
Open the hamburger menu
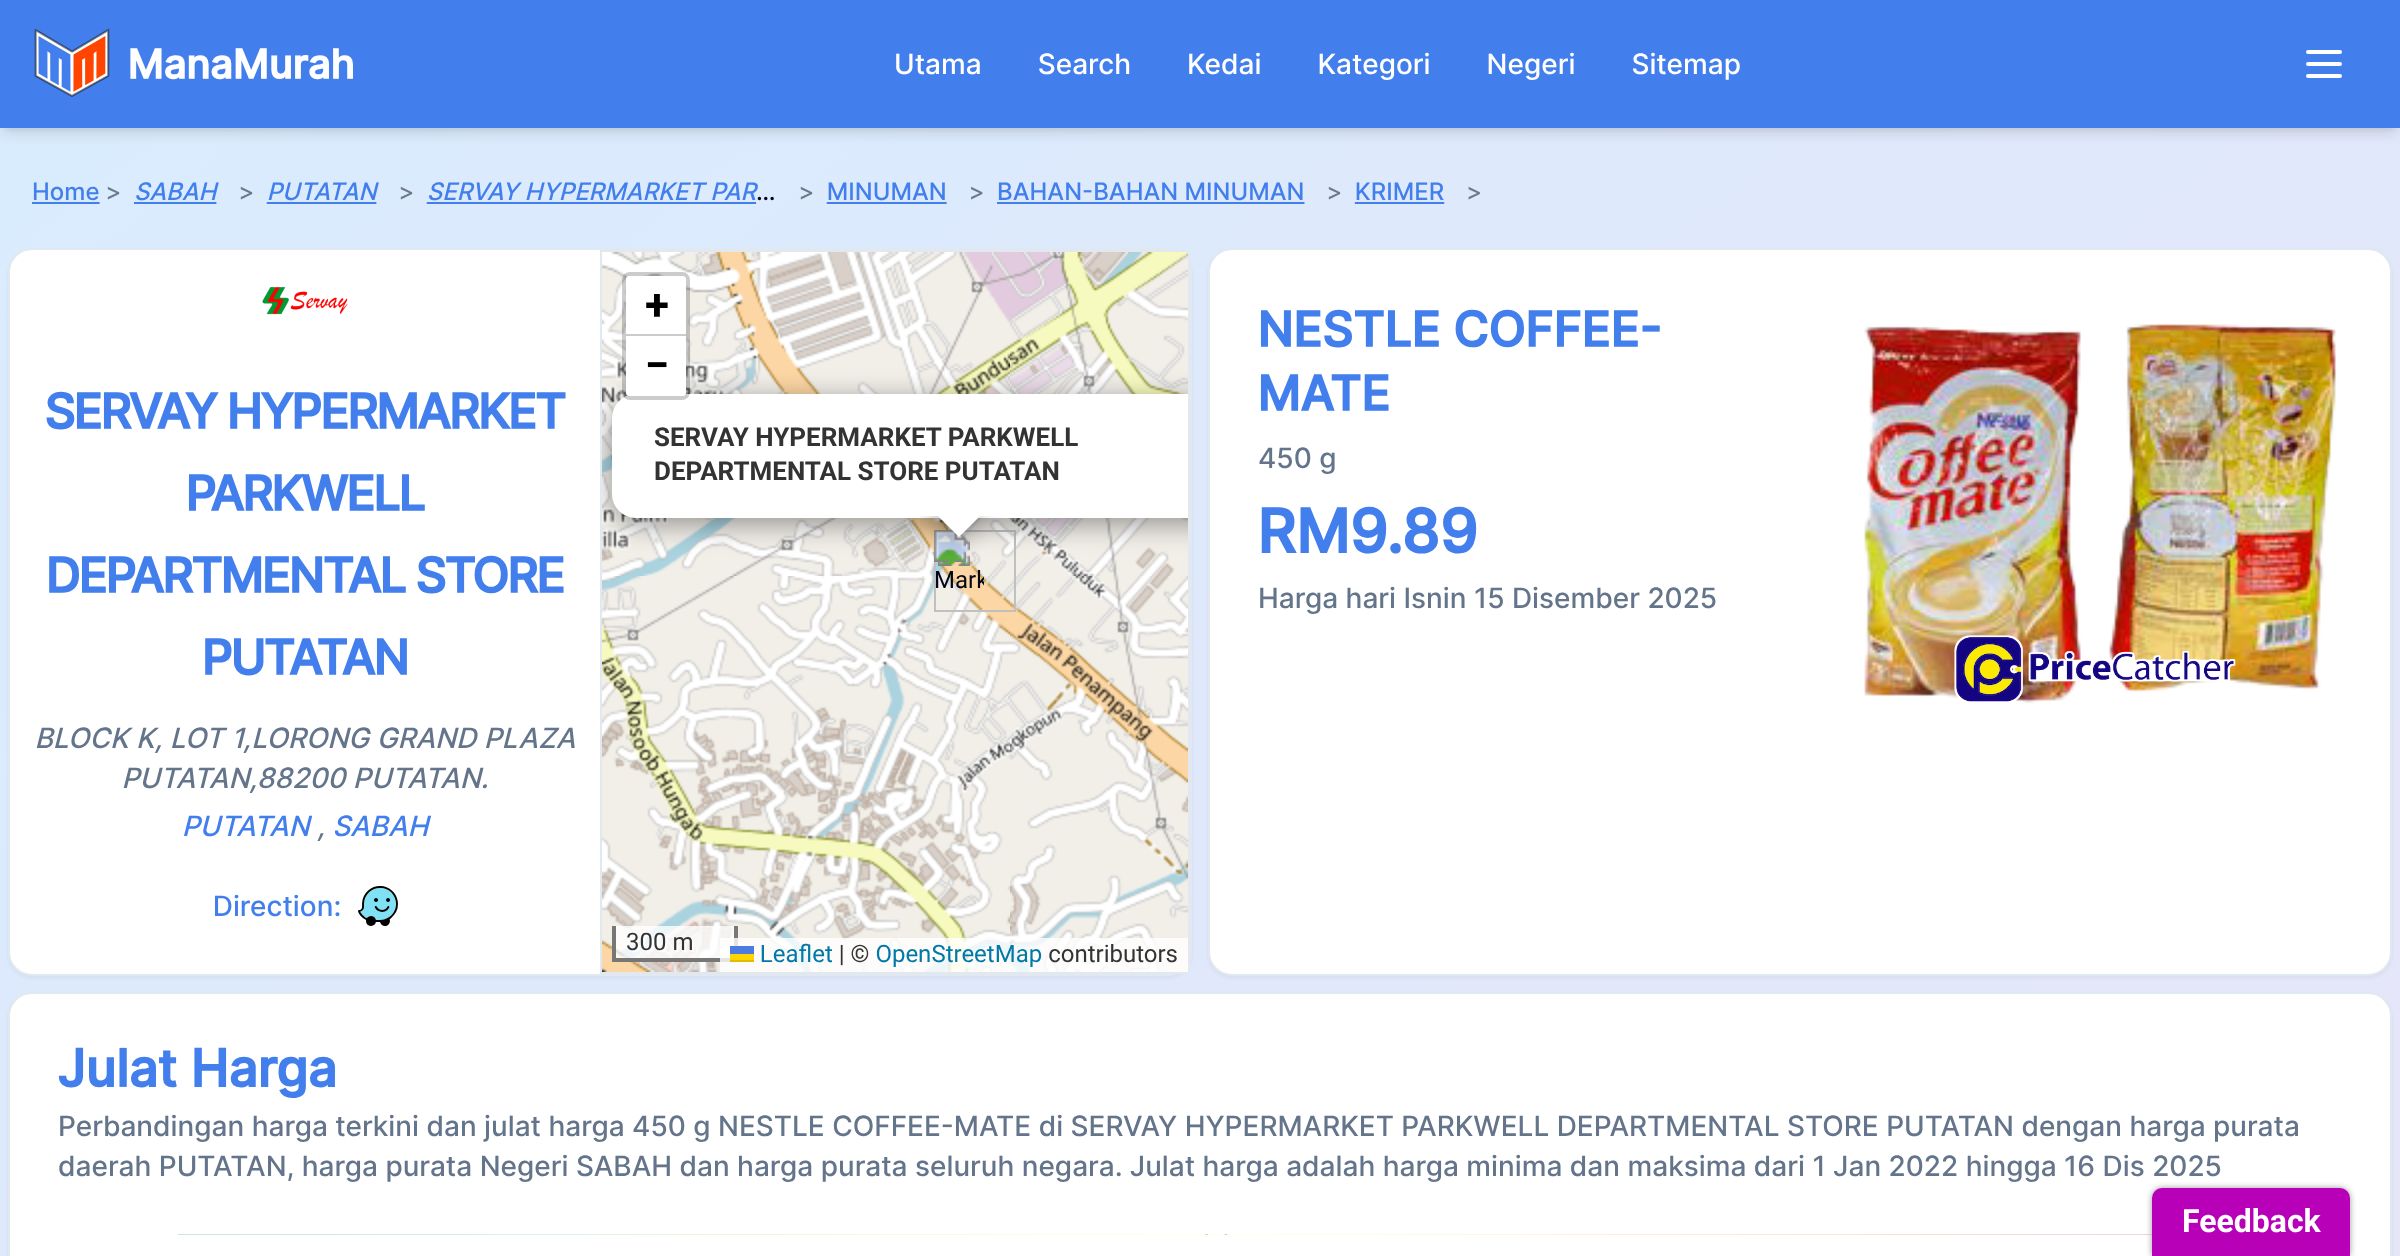[x=2323, y=64]
